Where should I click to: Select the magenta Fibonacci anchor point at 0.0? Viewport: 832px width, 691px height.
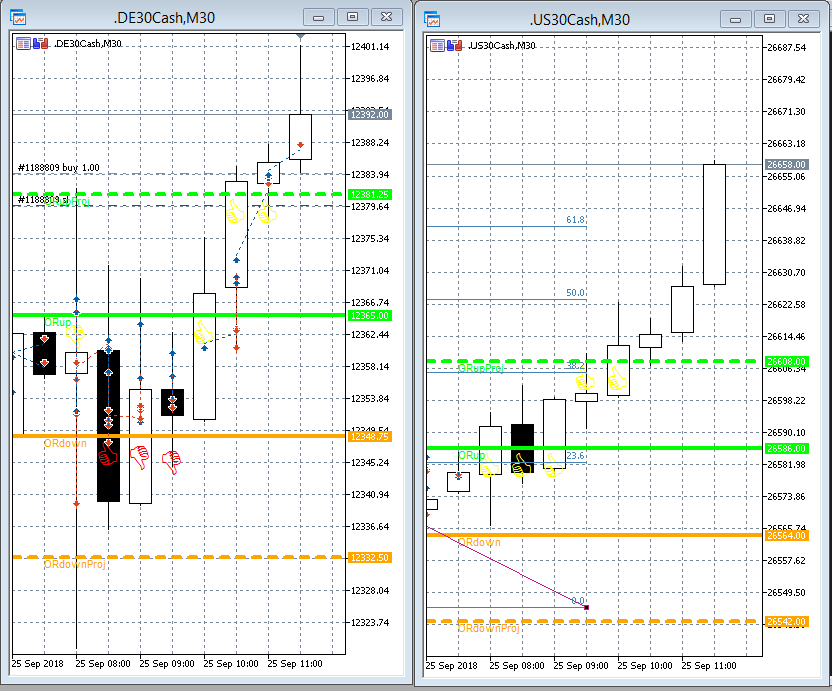(586, 607)
